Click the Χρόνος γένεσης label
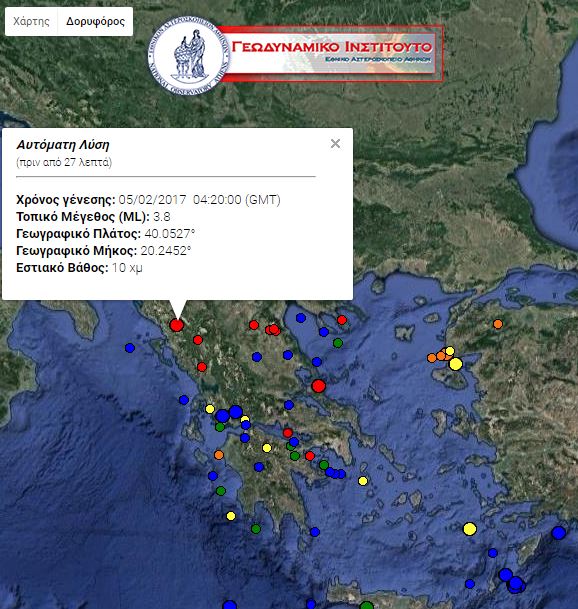Image resolution: width=578 pixels, height=609 pixels. (x=66, y=200)
